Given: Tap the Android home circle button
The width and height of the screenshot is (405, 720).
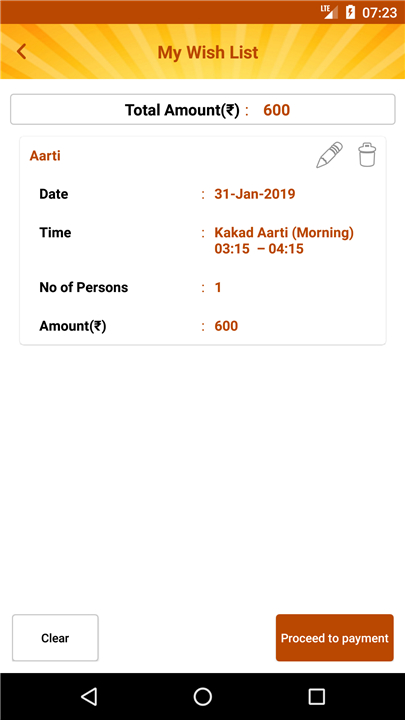Looking at the screenshot, I should click(202, 697).
